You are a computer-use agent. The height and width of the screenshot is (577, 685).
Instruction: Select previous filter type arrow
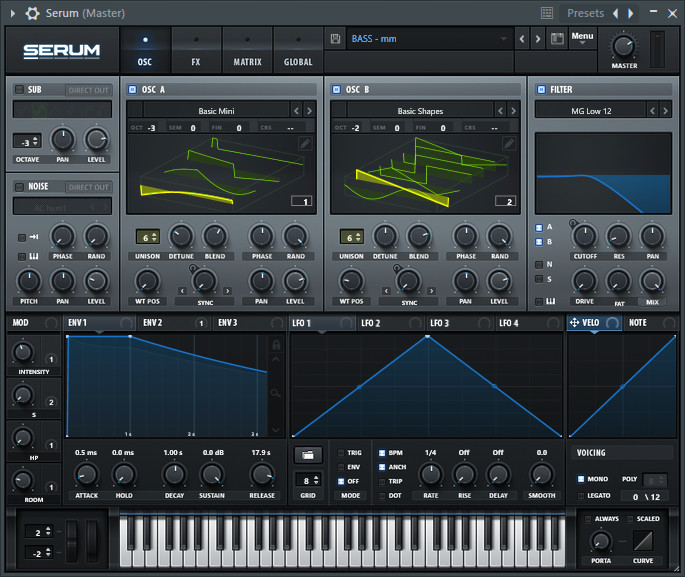coord(653,111)
